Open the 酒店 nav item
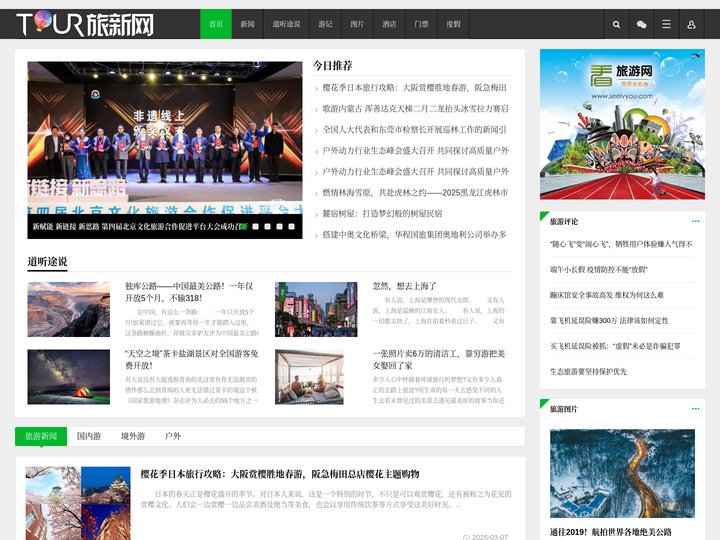Image resolution: width=720 pixels, height=540 pixels. coord(389,24)
